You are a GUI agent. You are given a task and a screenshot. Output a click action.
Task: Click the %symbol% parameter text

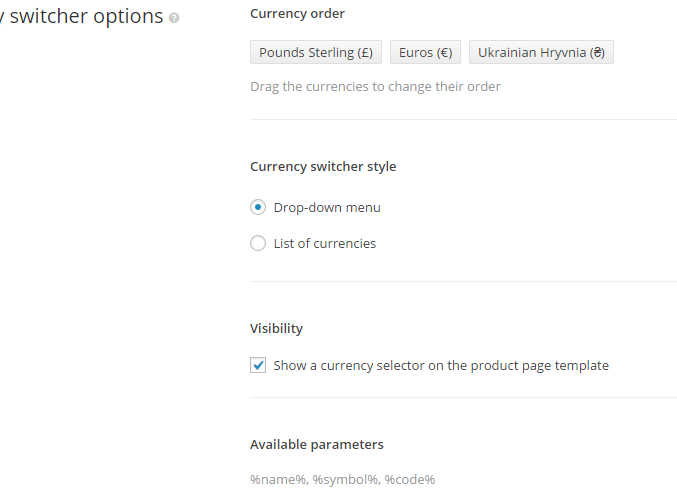pos(345,479)
